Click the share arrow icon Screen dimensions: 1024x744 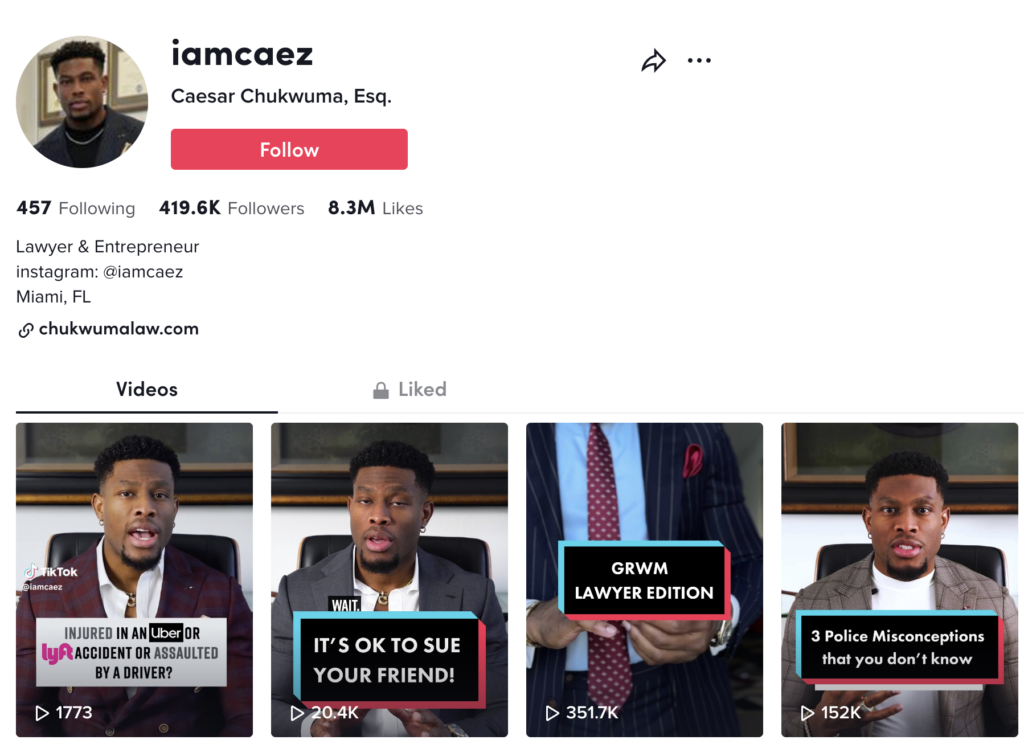pyautogui.click(x=653, y=61)
